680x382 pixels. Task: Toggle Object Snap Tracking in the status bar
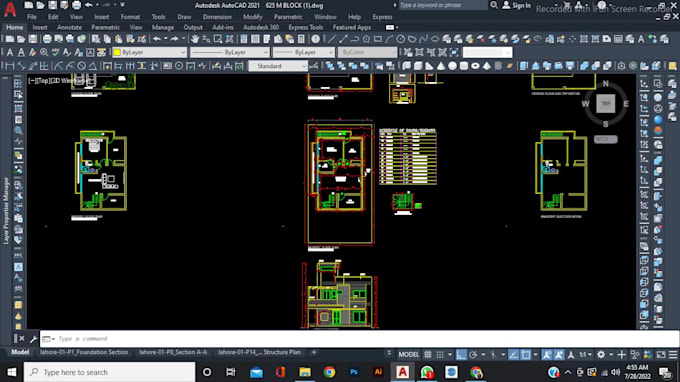click(513, 355)
